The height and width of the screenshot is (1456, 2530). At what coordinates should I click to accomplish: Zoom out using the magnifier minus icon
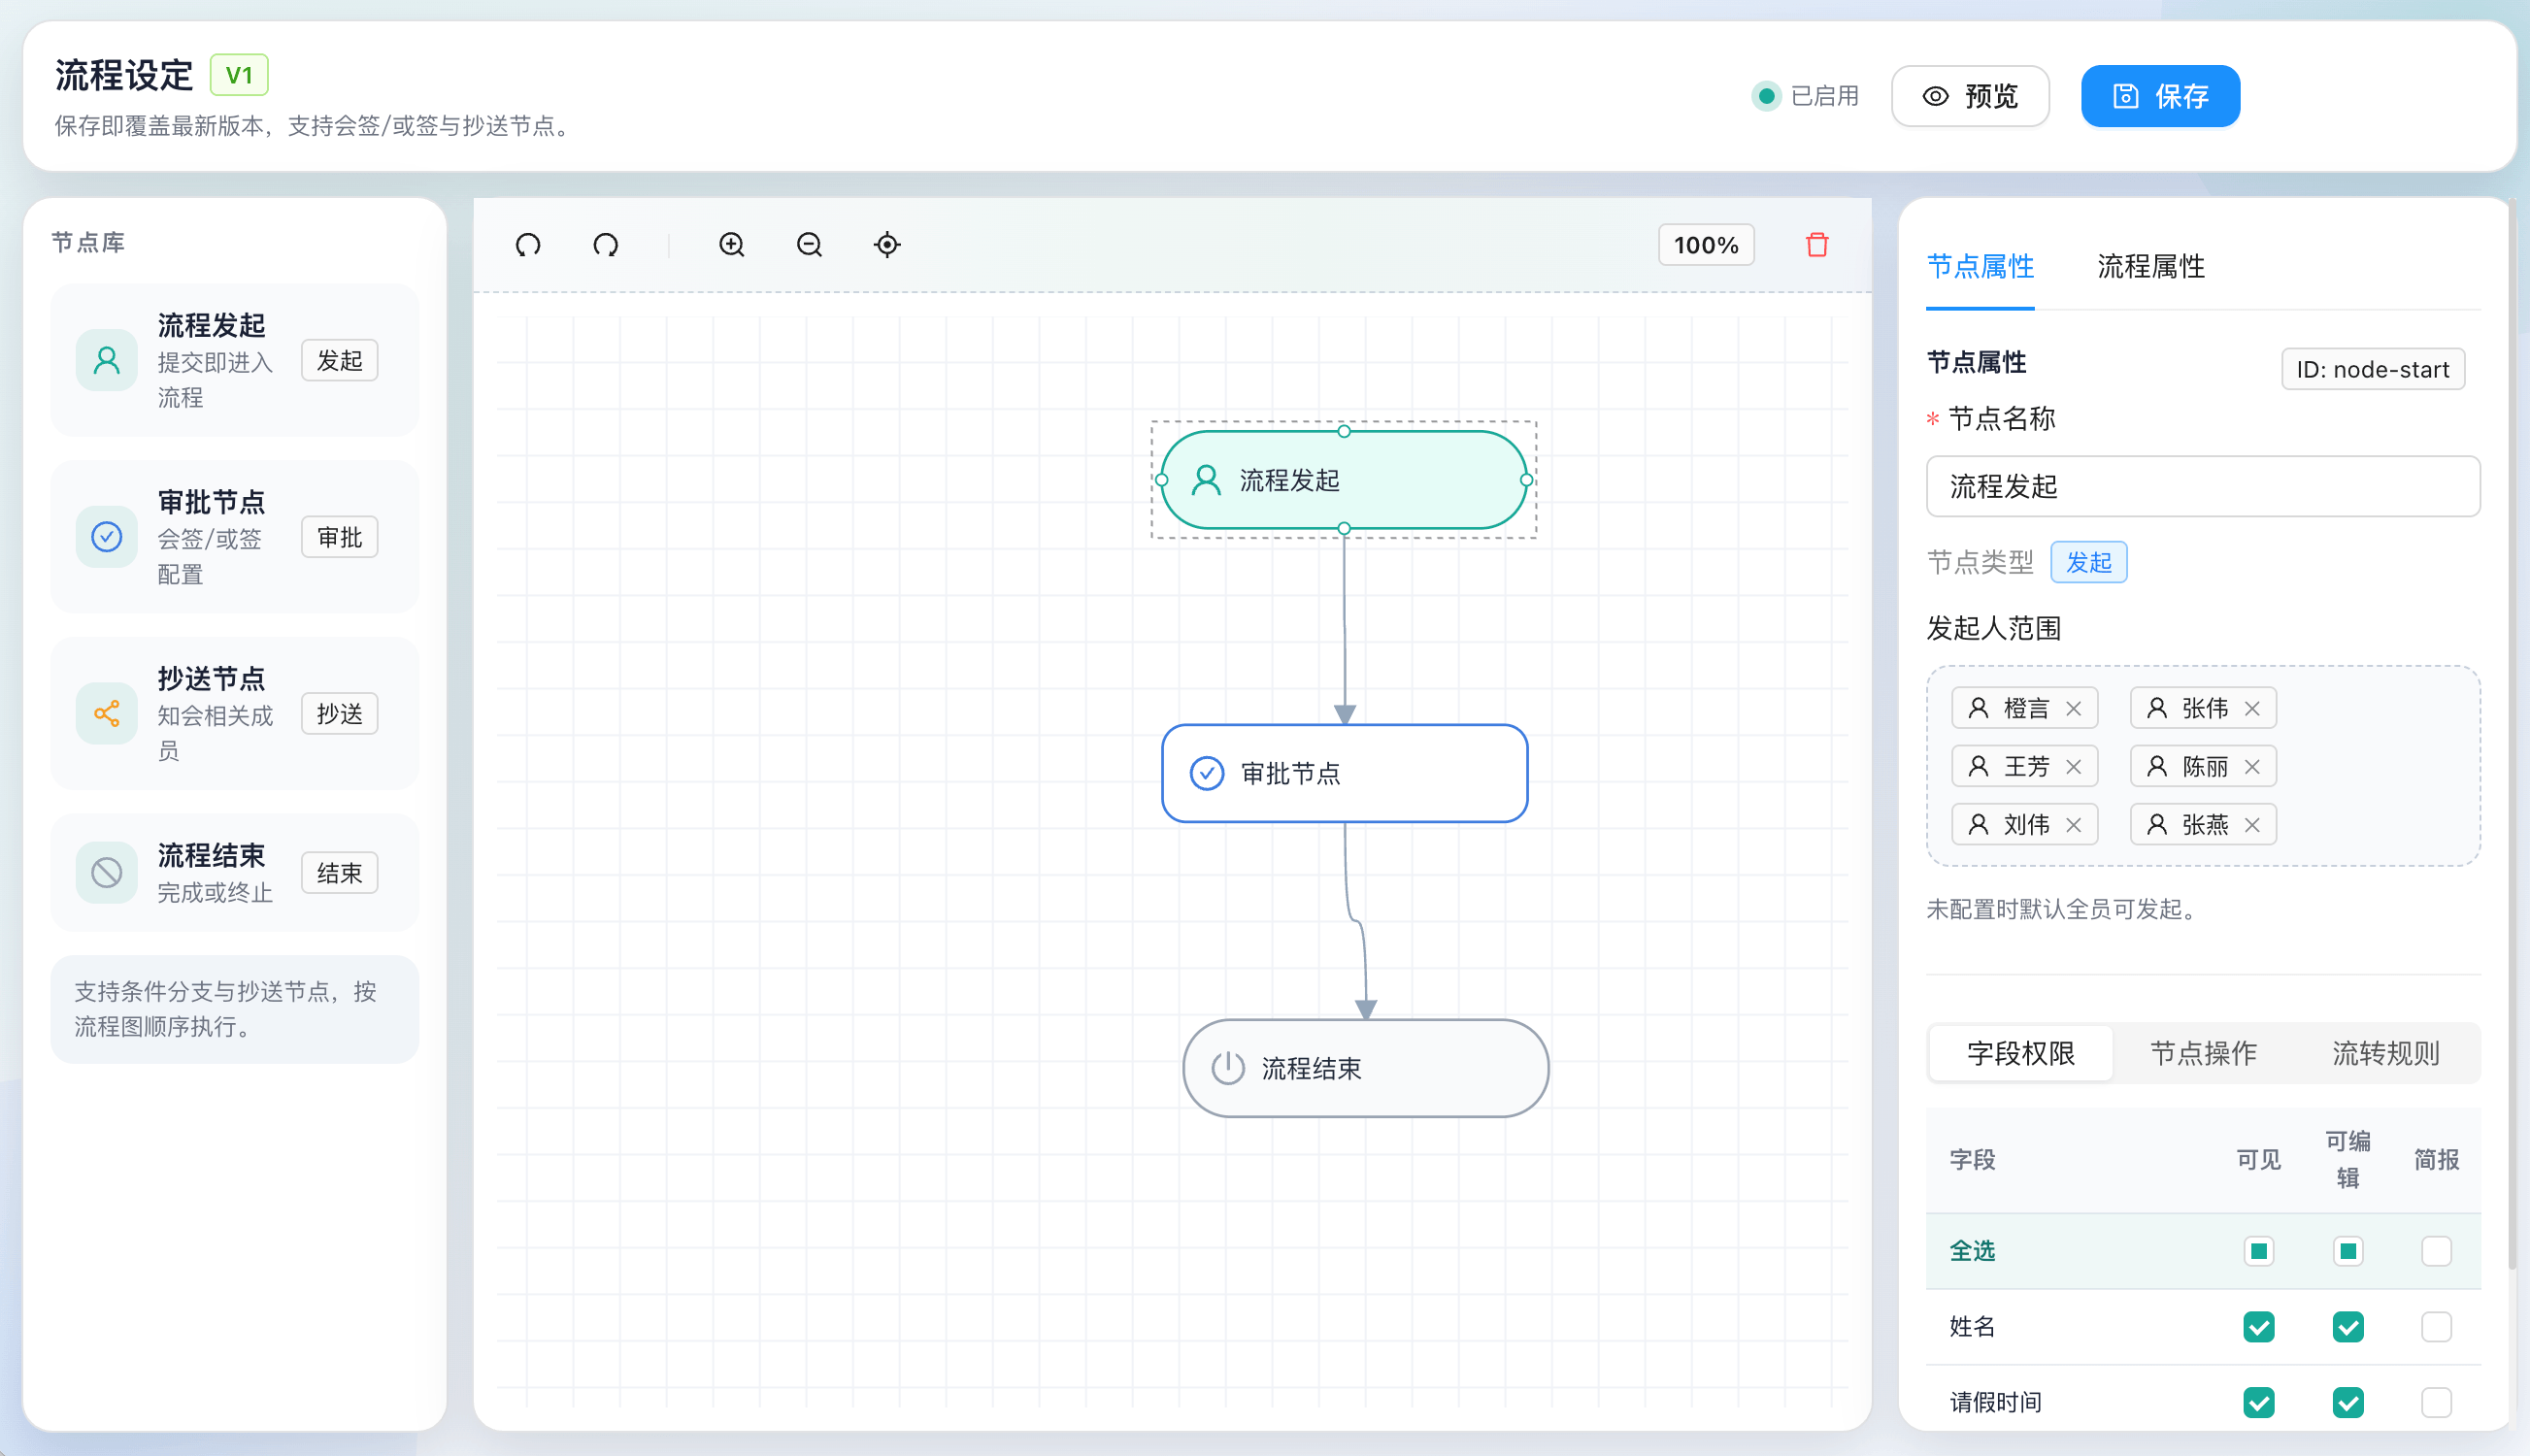(x=809, y=245)
